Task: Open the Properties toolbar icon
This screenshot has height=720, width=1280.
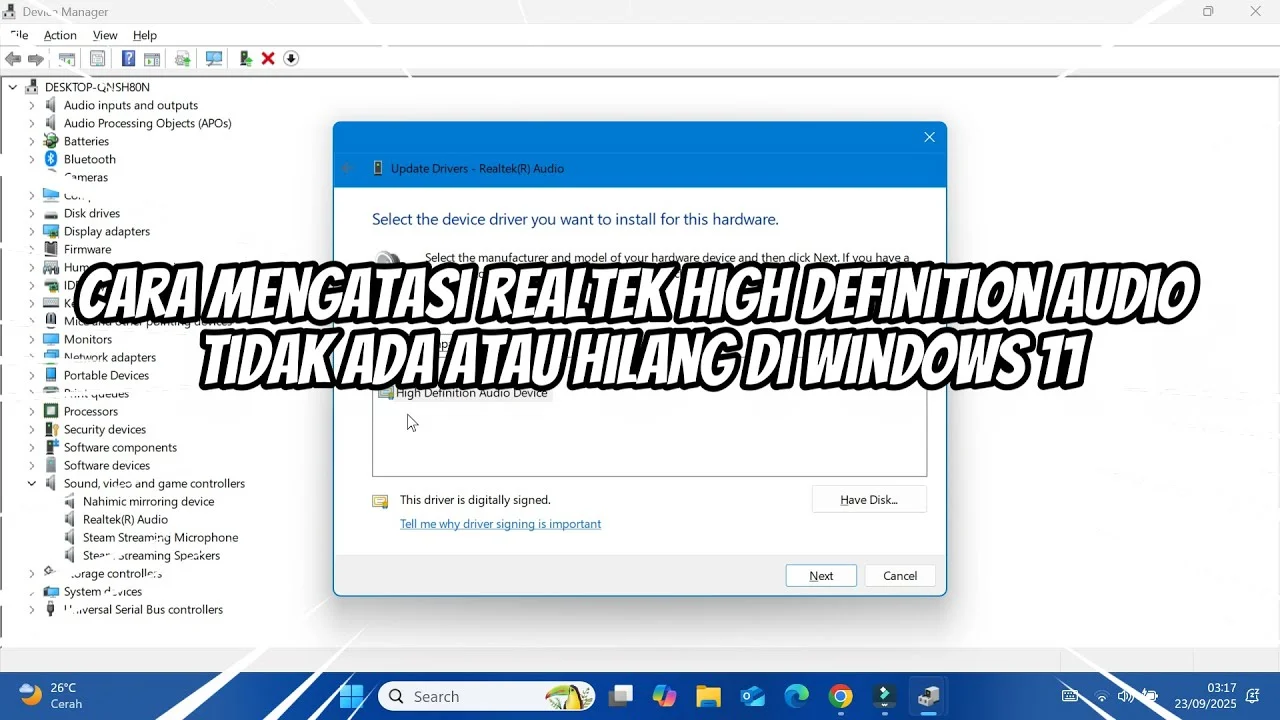Action: pos(97,59)
